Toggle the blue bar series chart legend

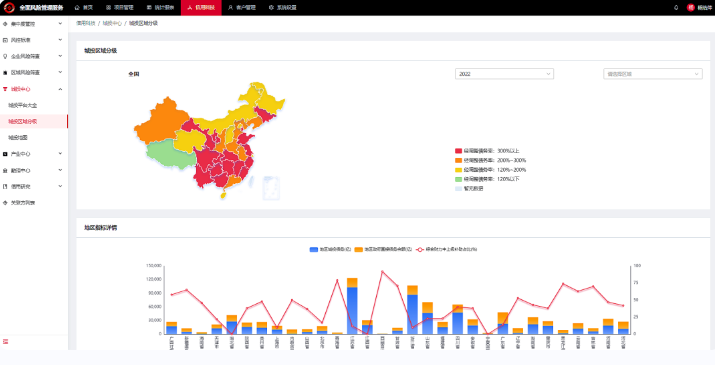click(330, 250)
